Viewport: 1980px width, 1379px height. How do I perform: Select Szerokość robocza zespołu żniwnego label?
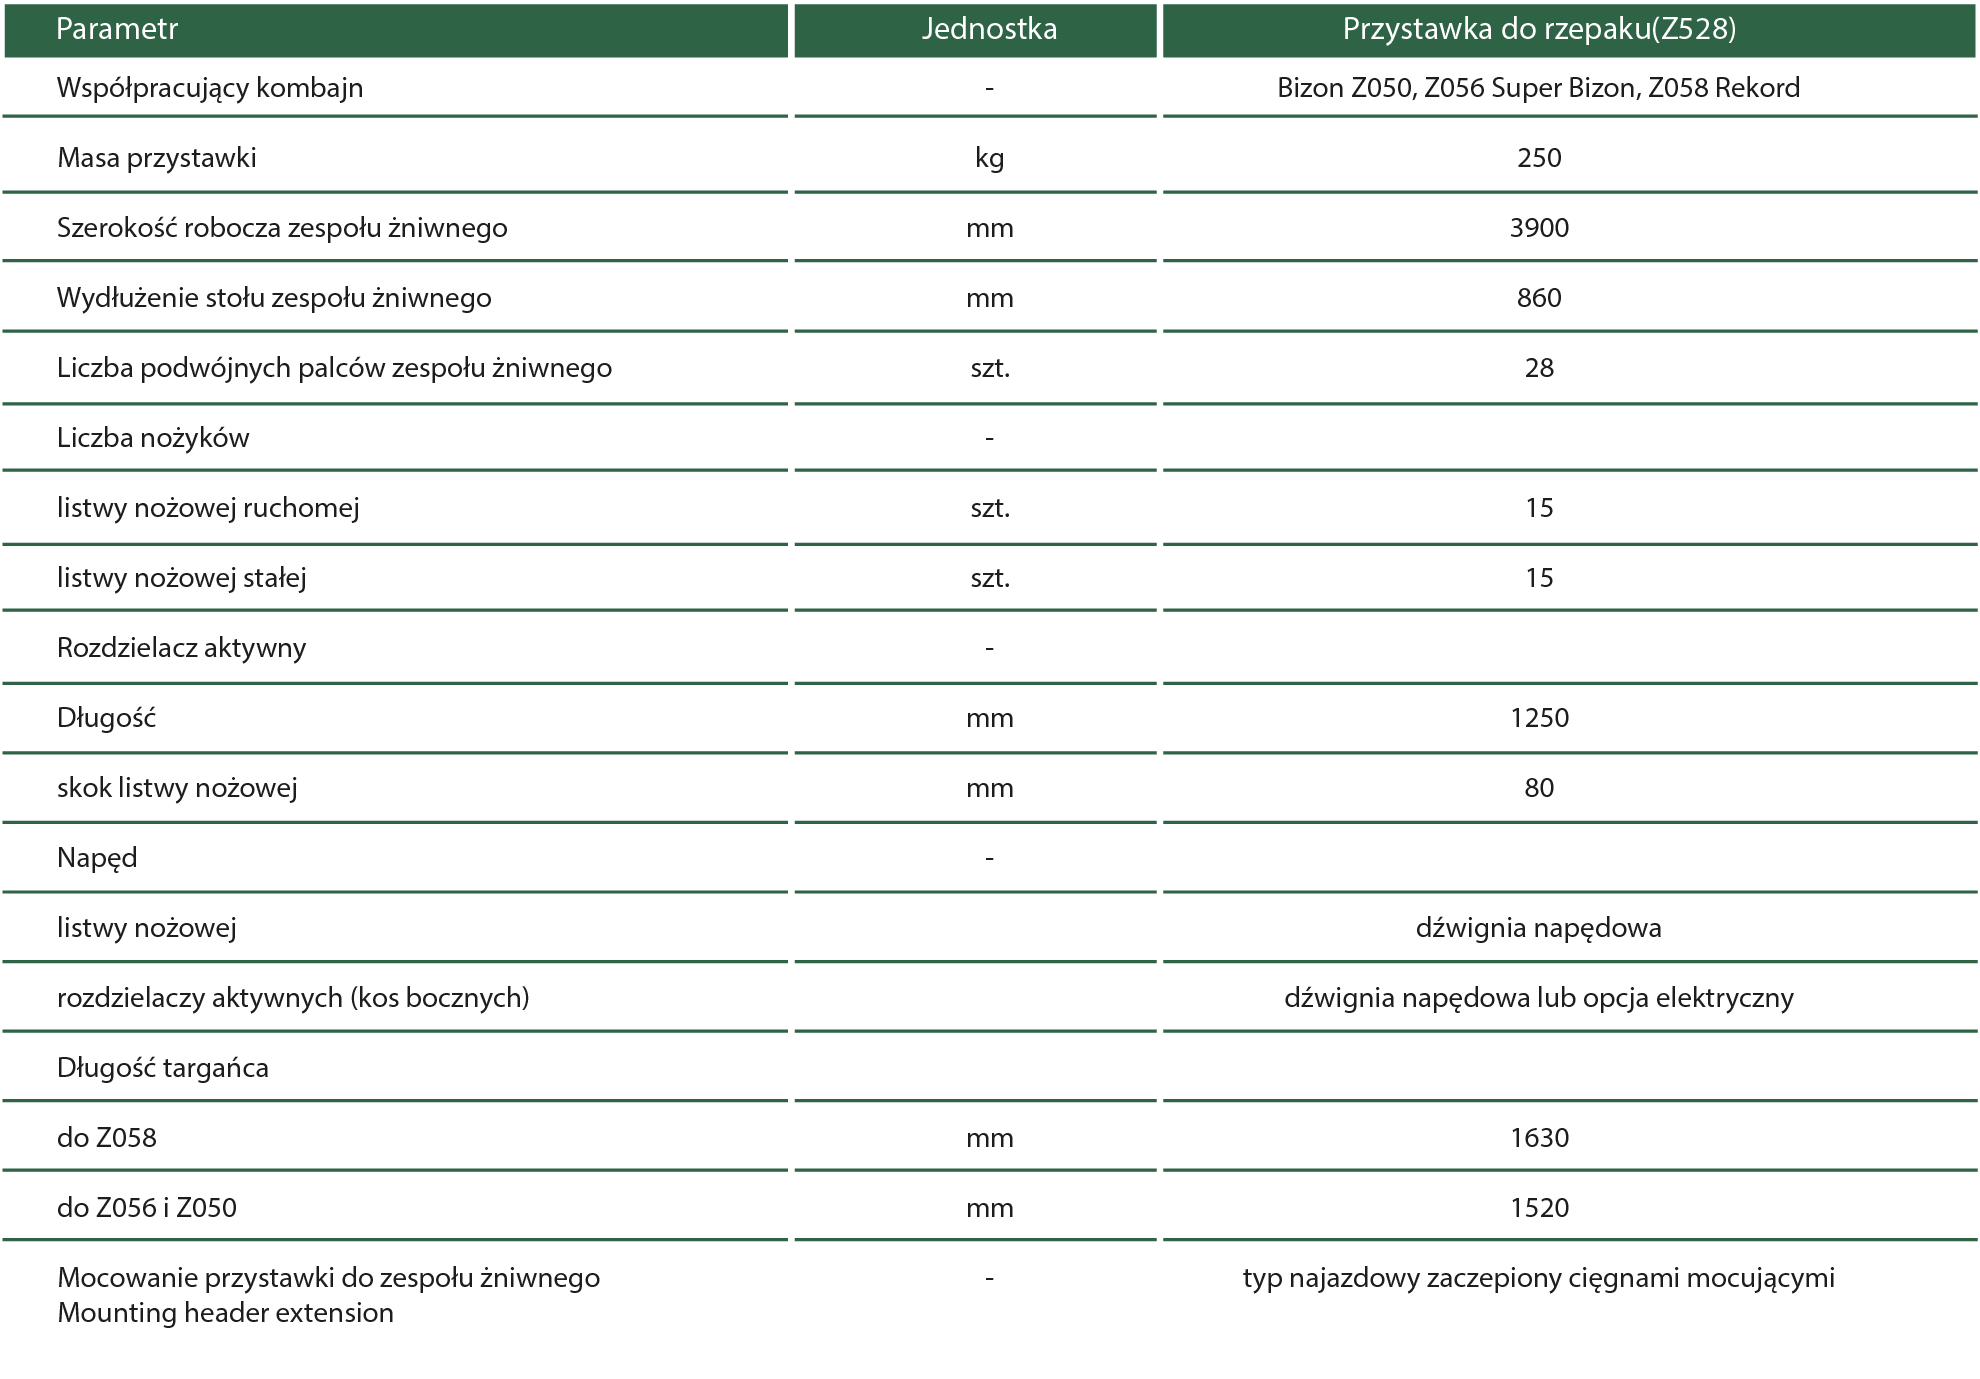282,228
